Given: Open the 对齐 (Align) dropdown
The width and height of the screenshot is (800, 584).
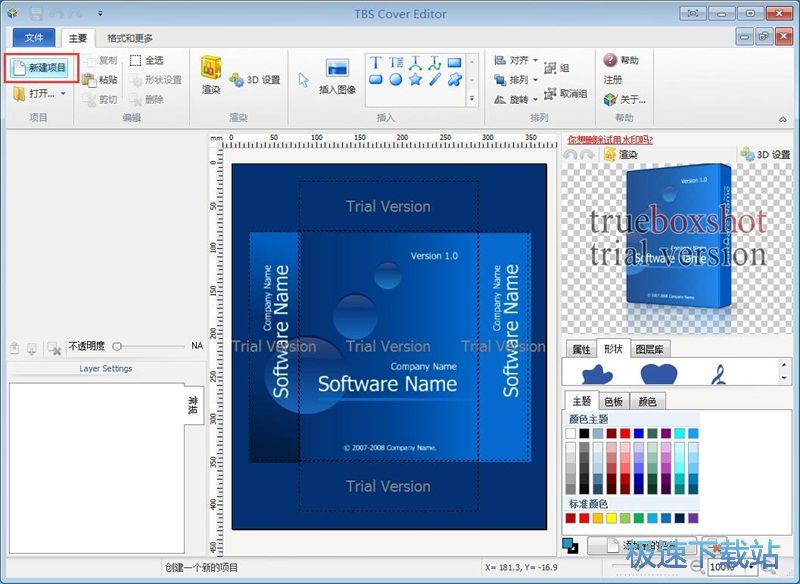Looking at the screenshot, I should point(517,61).
